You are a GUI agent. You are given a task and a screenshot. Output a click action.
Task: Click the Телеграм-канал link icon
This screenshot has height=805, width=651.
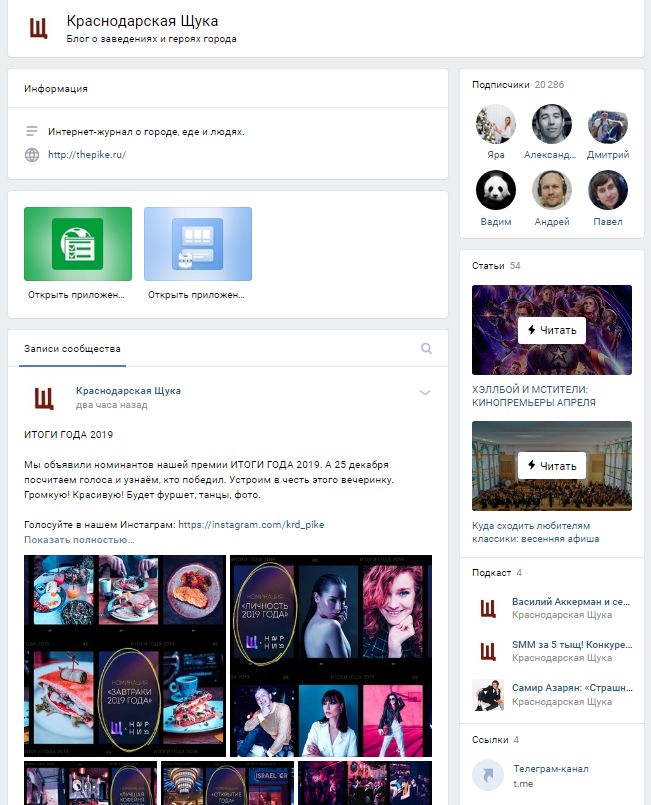pyautogui.click(x=488, y=776)
